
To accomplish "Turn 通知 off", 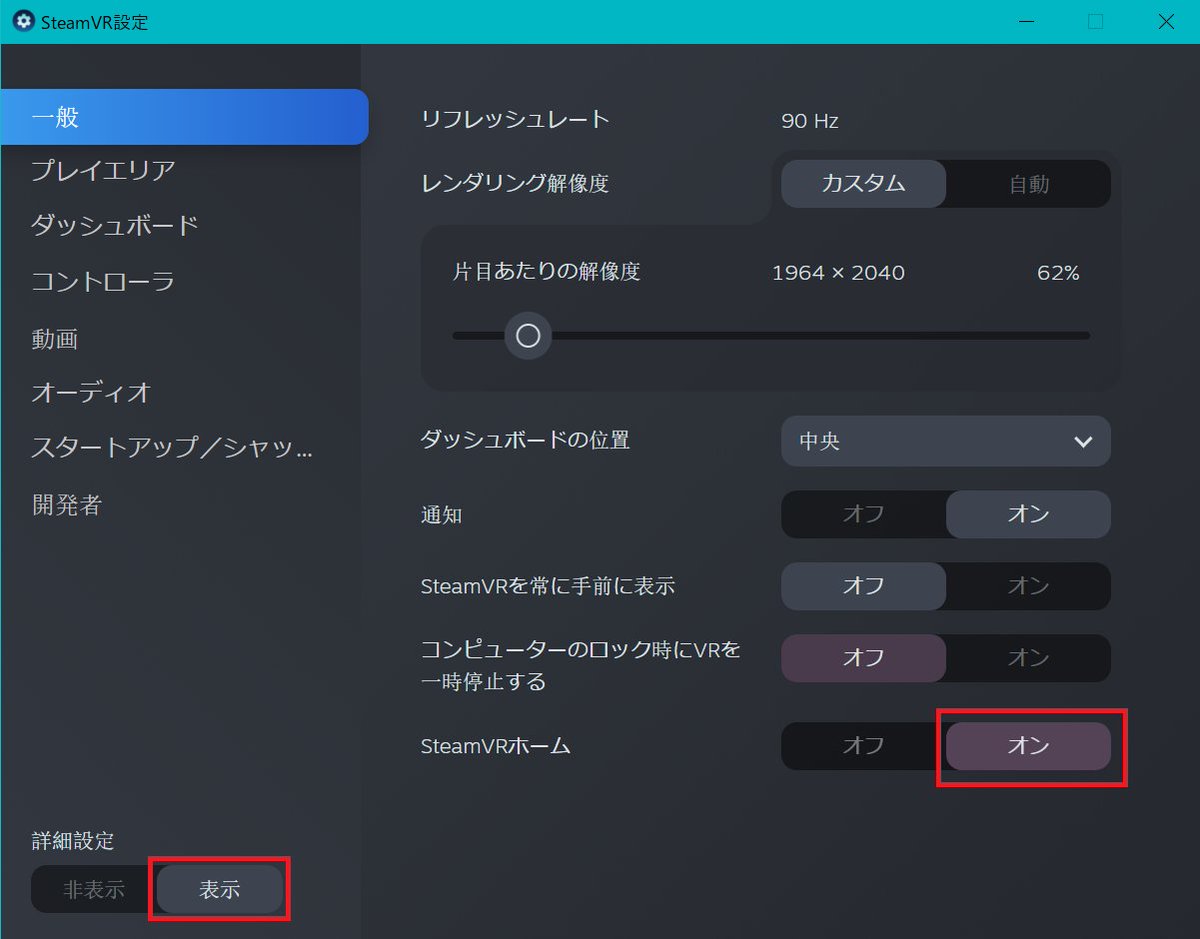I will 863,514.
